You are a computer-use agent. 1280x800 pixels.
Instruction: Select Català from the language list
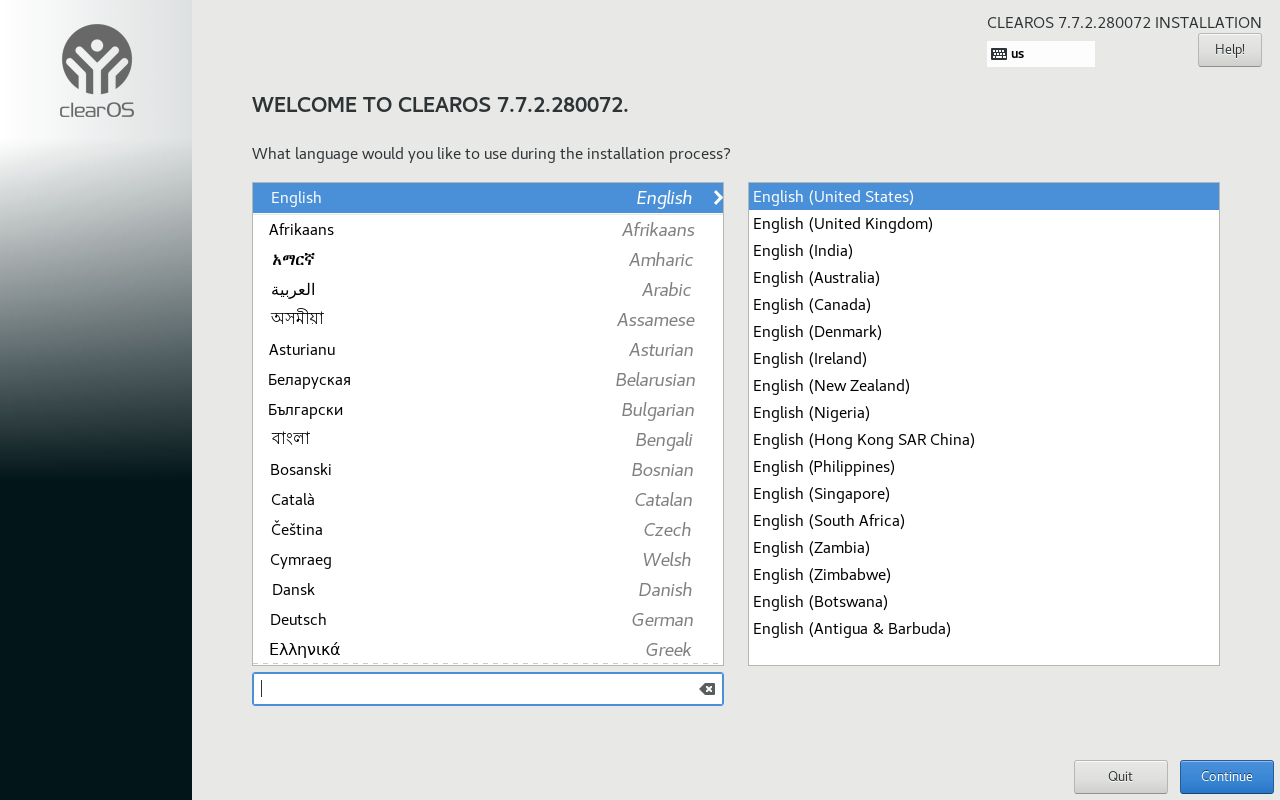coord(488,500)
